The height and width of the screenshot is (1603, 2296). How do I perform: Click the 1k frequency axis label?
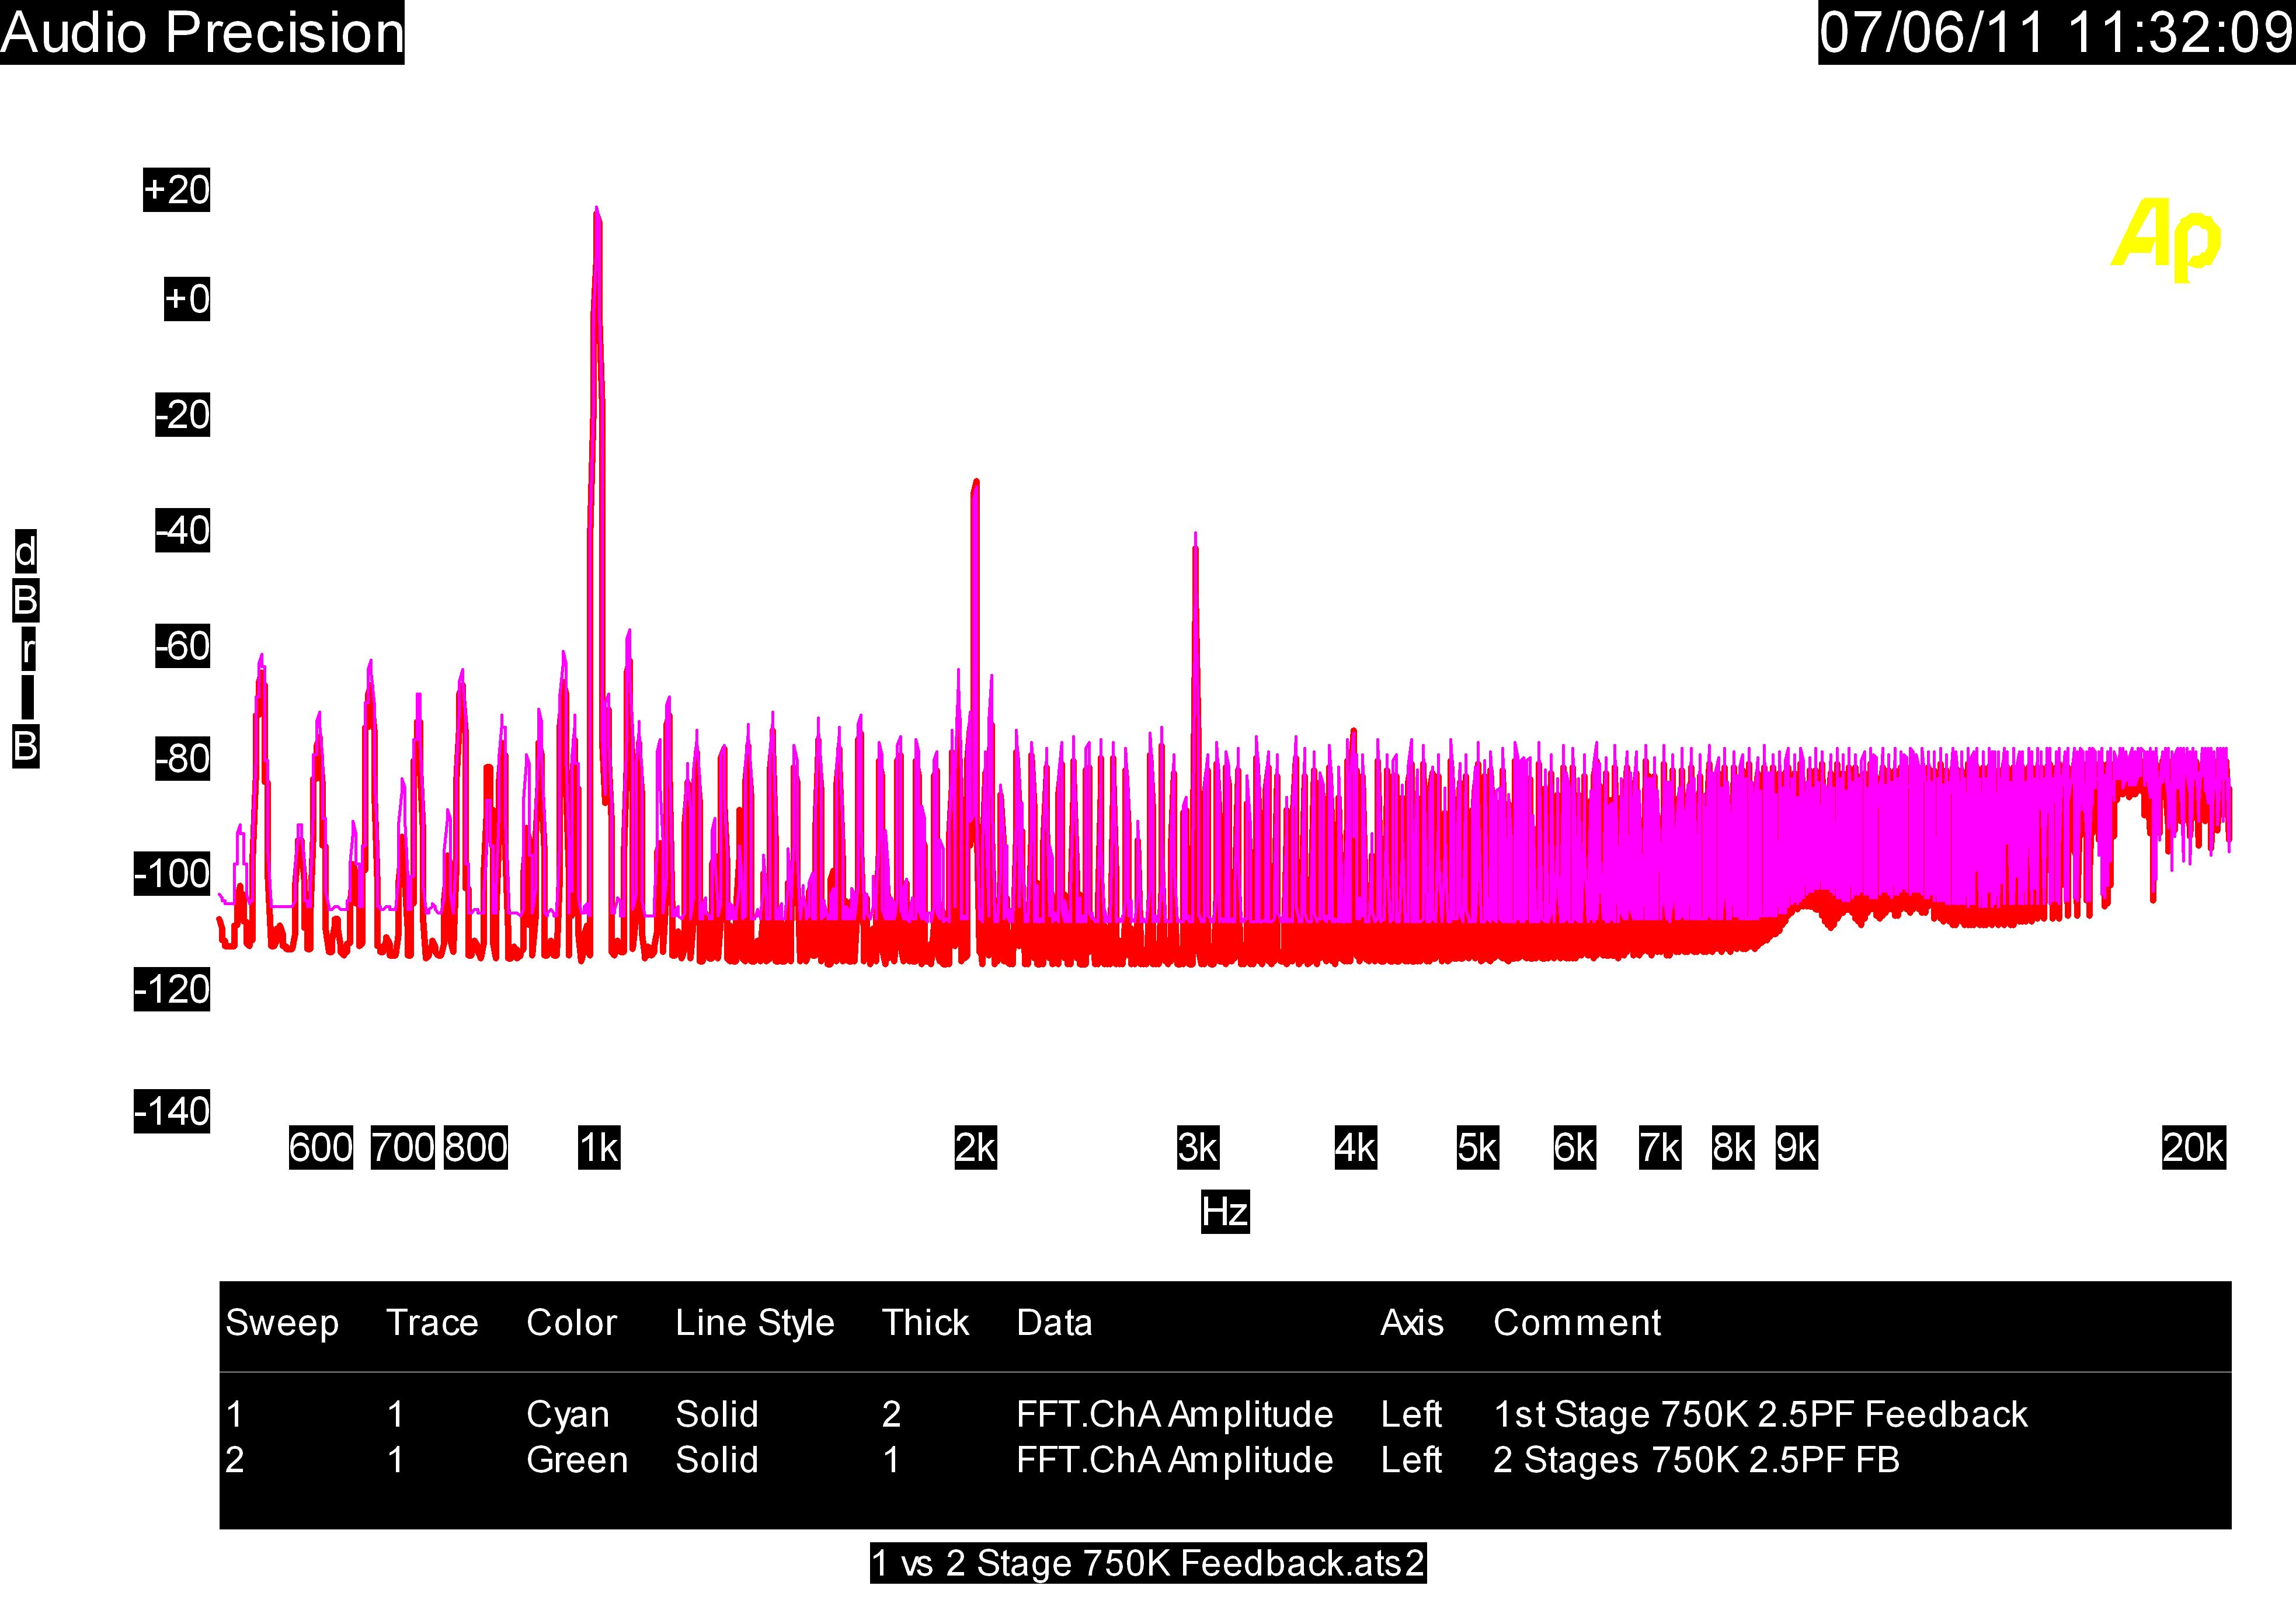599,1148
